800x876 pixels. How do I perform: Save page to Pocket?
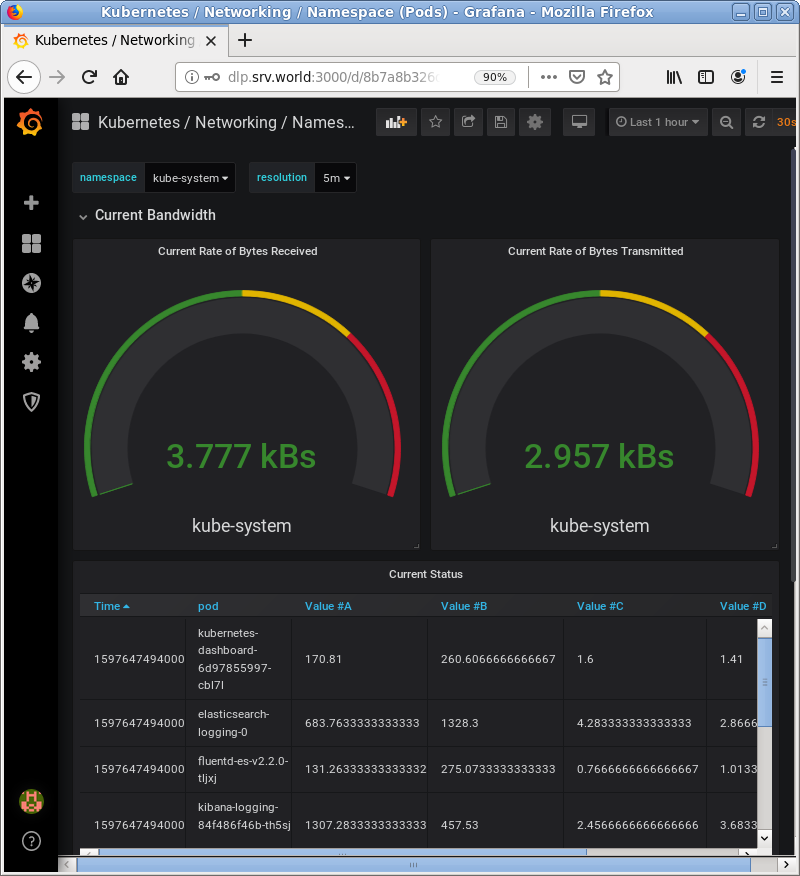click(x=577, y=77)
